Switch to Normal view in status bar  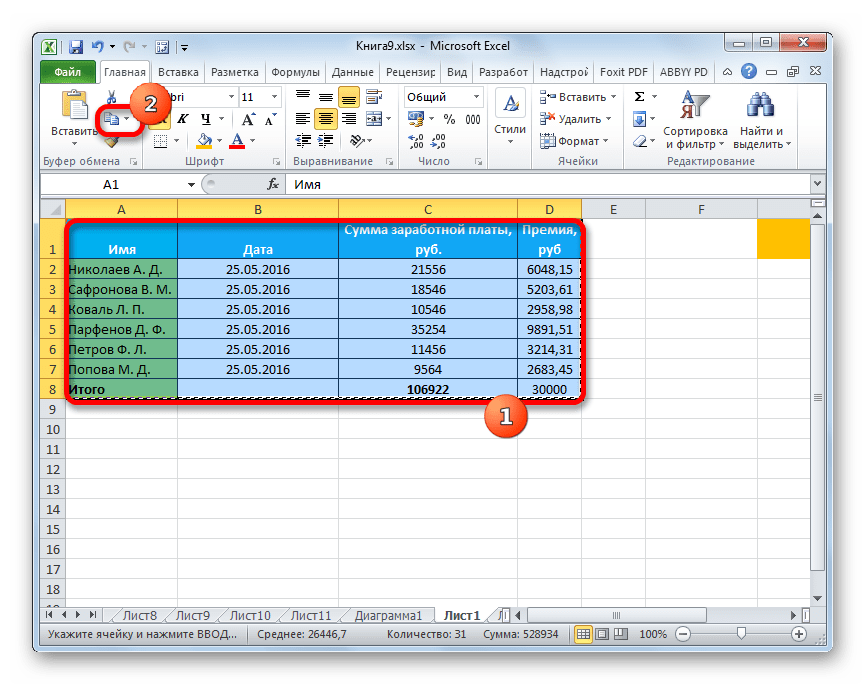click(583, 634)
